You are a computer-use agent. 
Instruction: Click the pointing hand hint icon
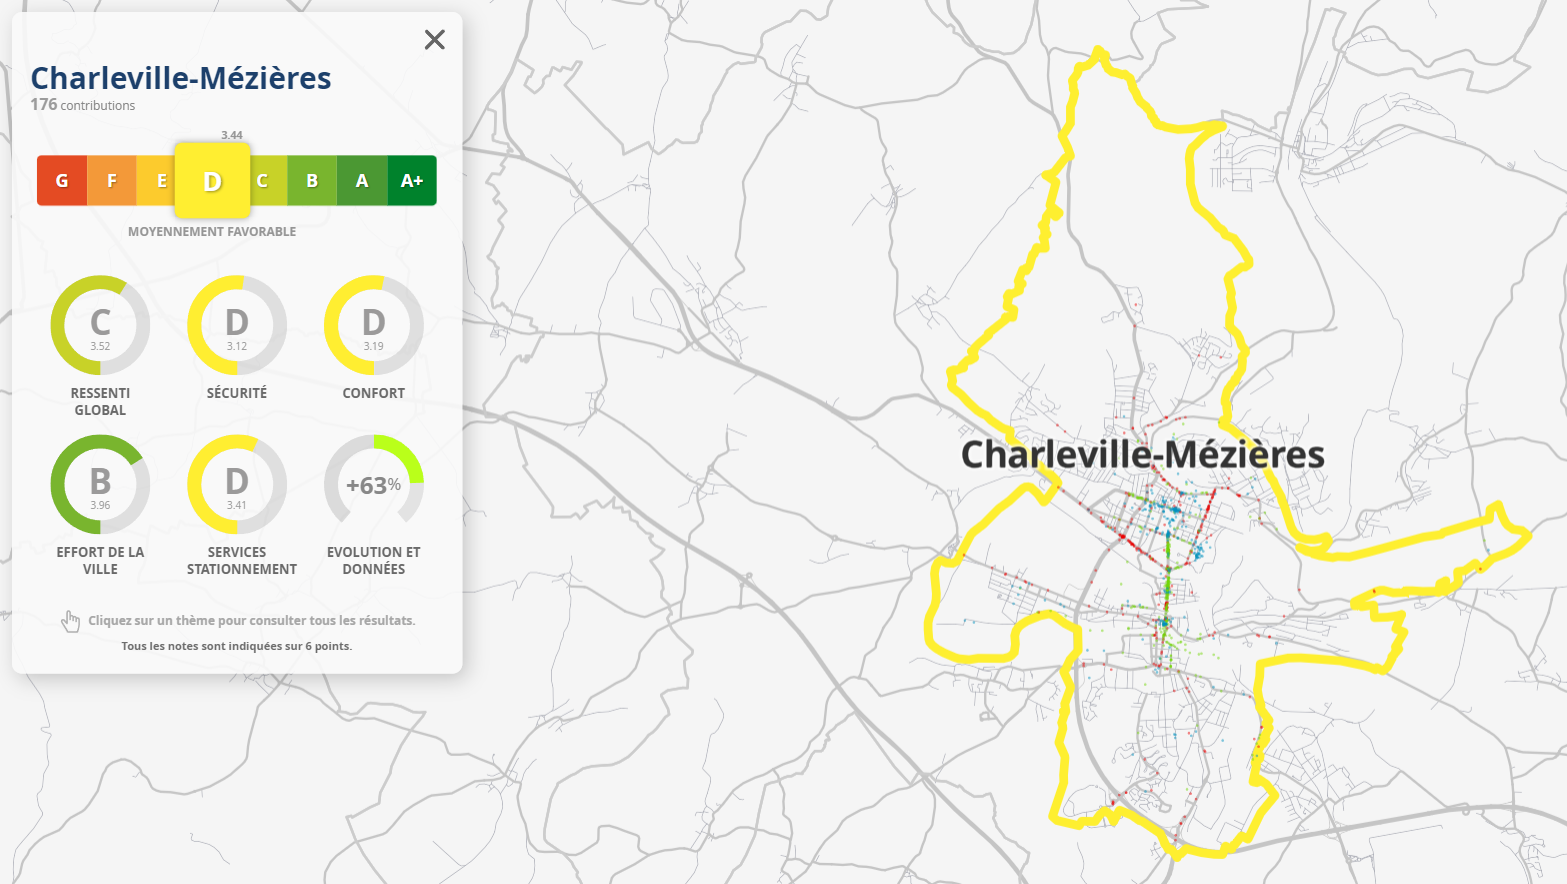coord(70,622)
